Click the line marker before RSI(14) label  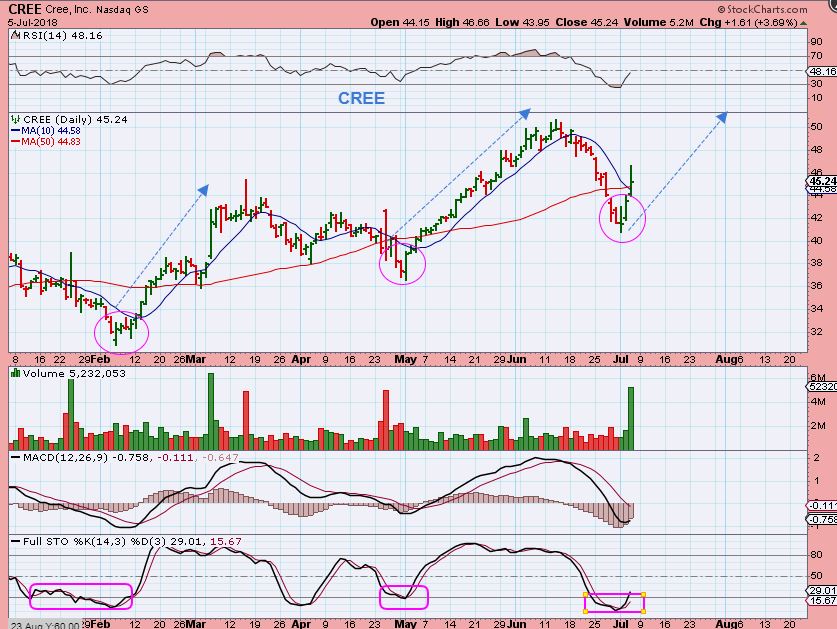coord(13,36)
